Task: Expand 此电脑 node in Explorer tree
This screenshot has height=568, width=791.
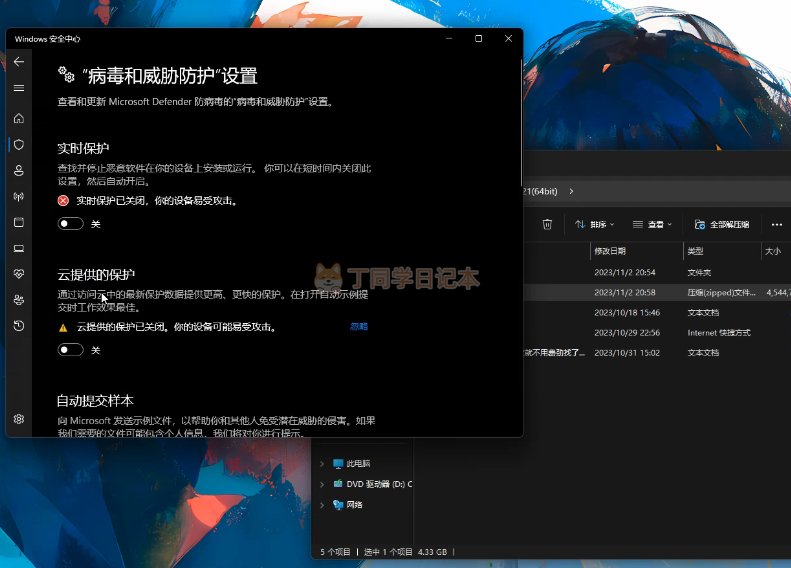Action: click(x=322, y=464)
